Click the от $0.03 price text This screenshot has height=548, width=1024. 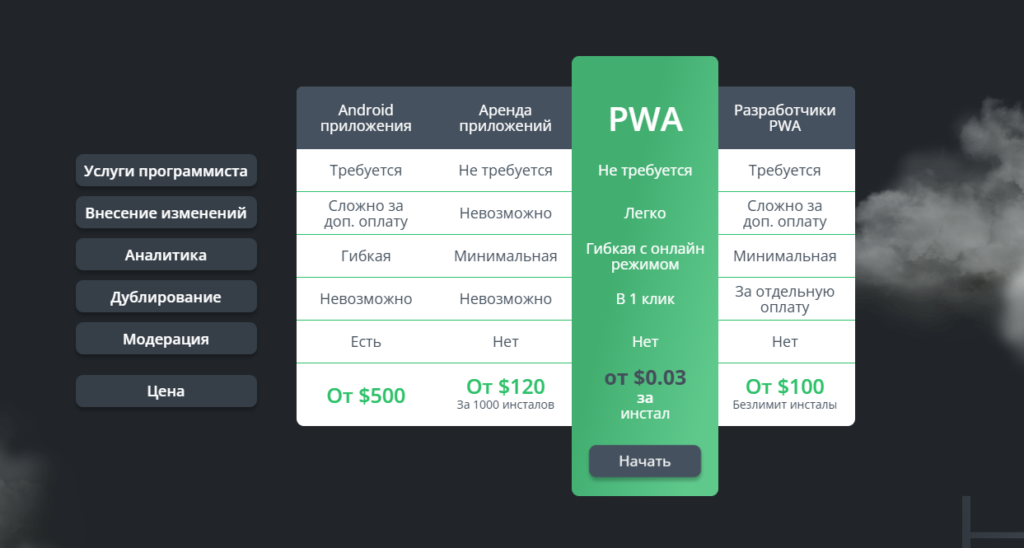tap(645, 378)
